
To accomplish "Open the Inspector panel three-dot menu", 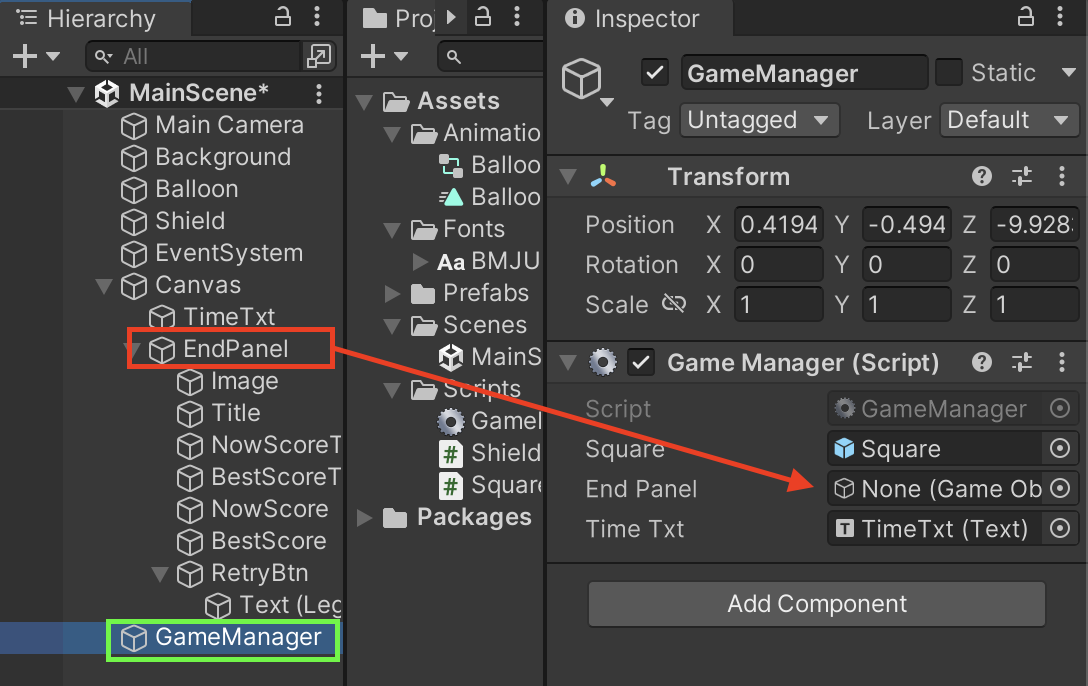I will click(1060, 17).
